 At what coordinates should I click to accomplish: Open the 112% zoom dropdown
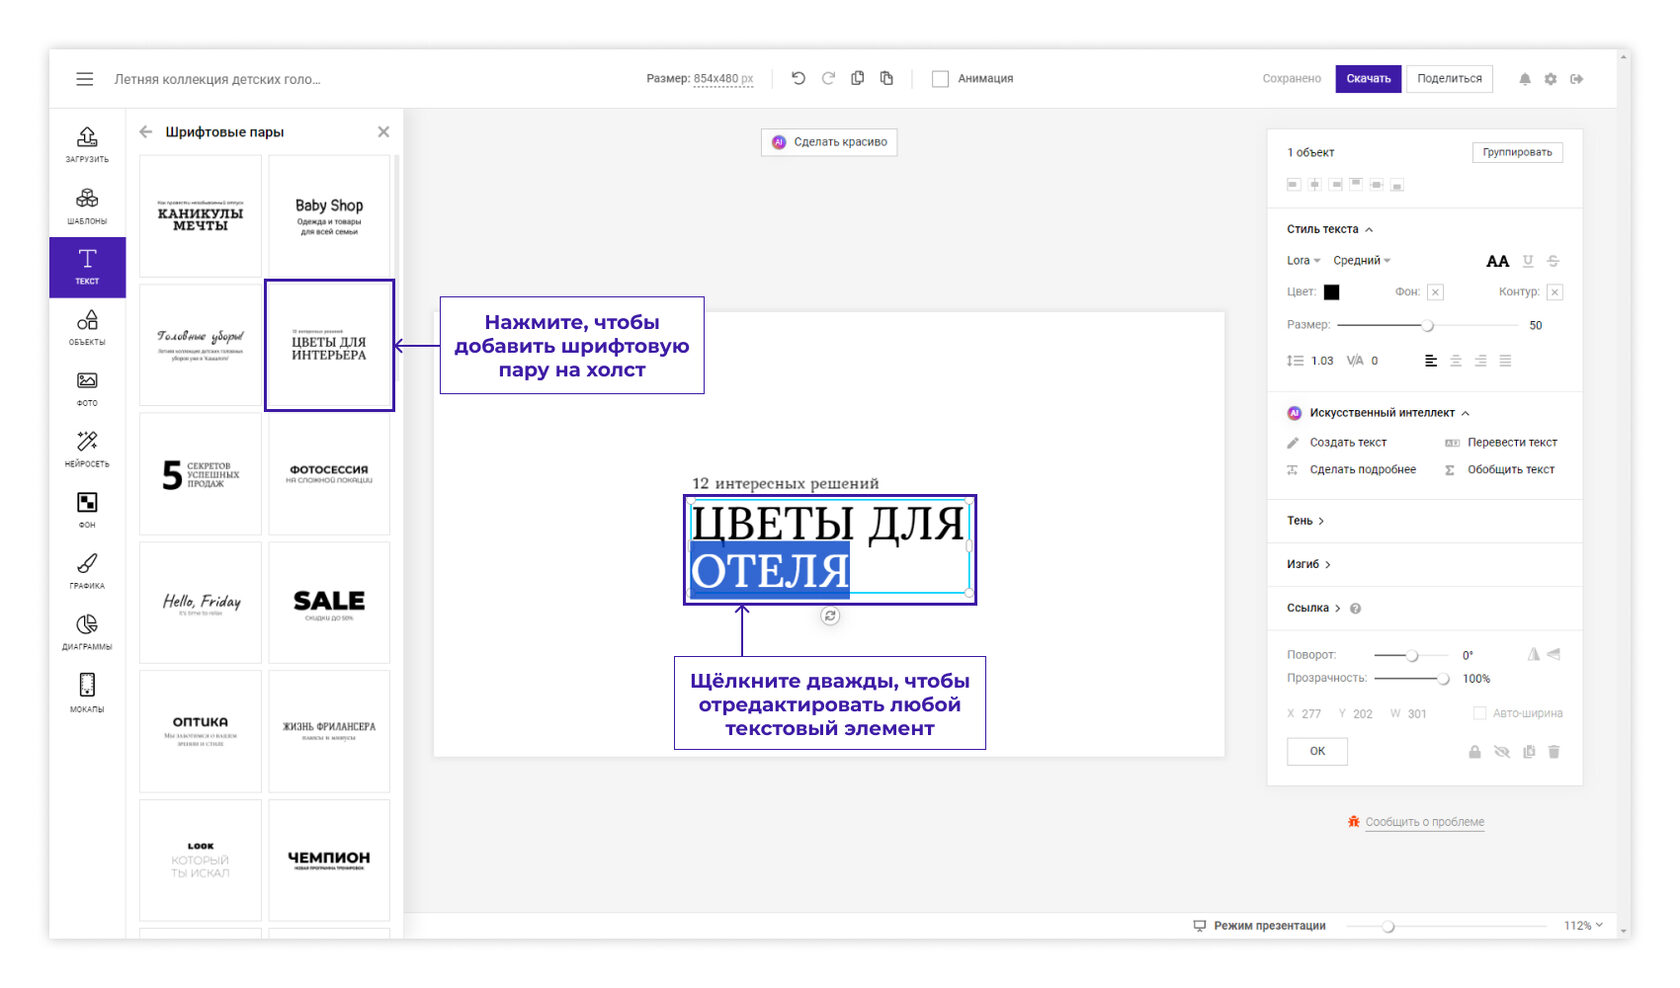pos(1583,926)
